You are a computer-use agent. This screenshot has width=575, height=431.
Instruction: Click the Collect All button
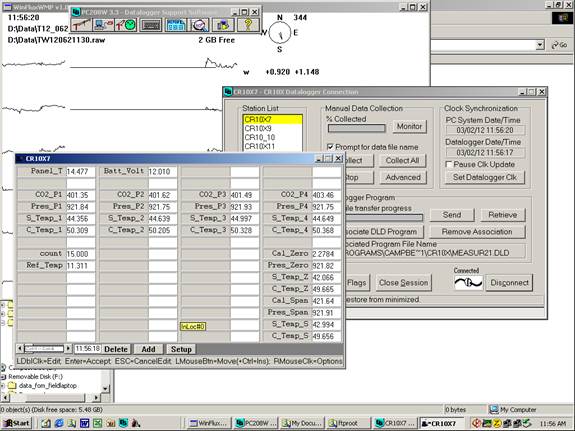coord(402,161)
